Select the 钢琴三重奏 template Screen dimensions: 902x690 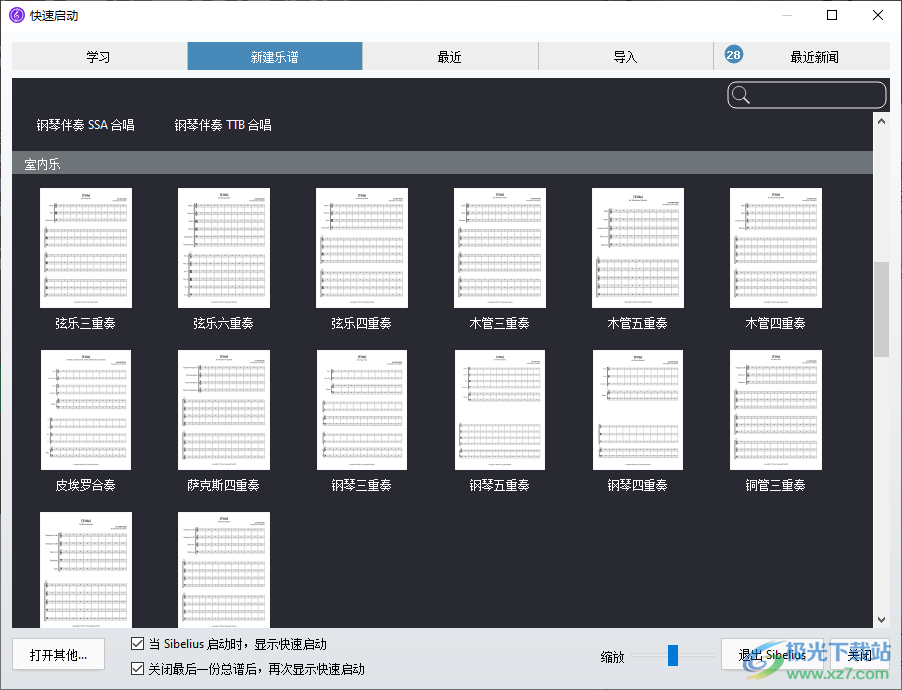pyautogui.click(x=361, y=410)
